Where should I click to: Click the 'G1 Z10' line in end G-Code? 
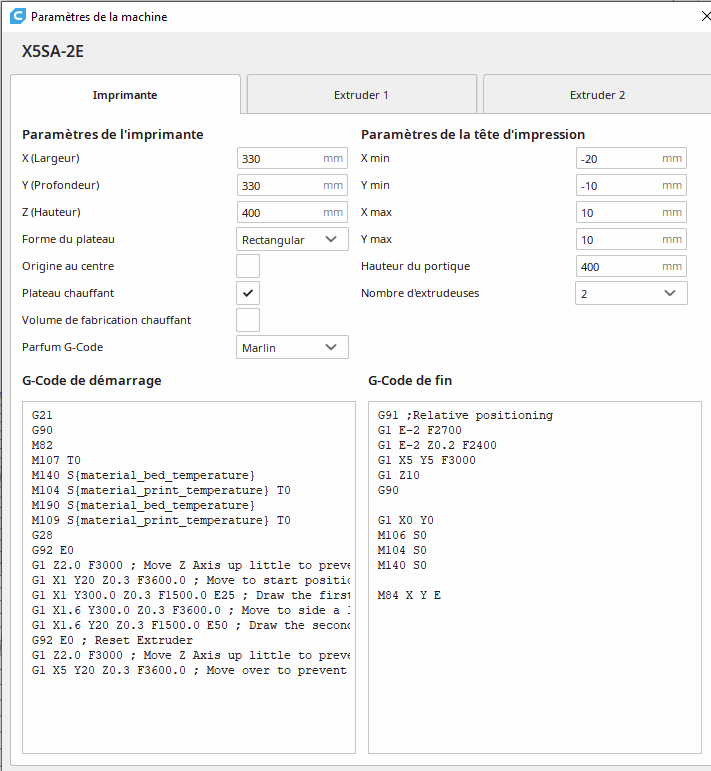point(399,475)
